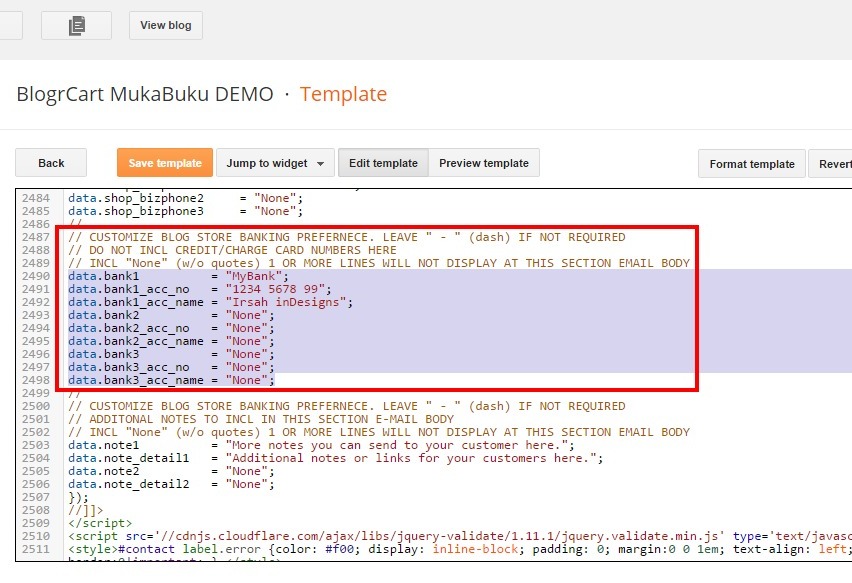Viewport: 852px width, 583px height.
Task: Click the posts pages icon button
Action: tap(77, 26)
